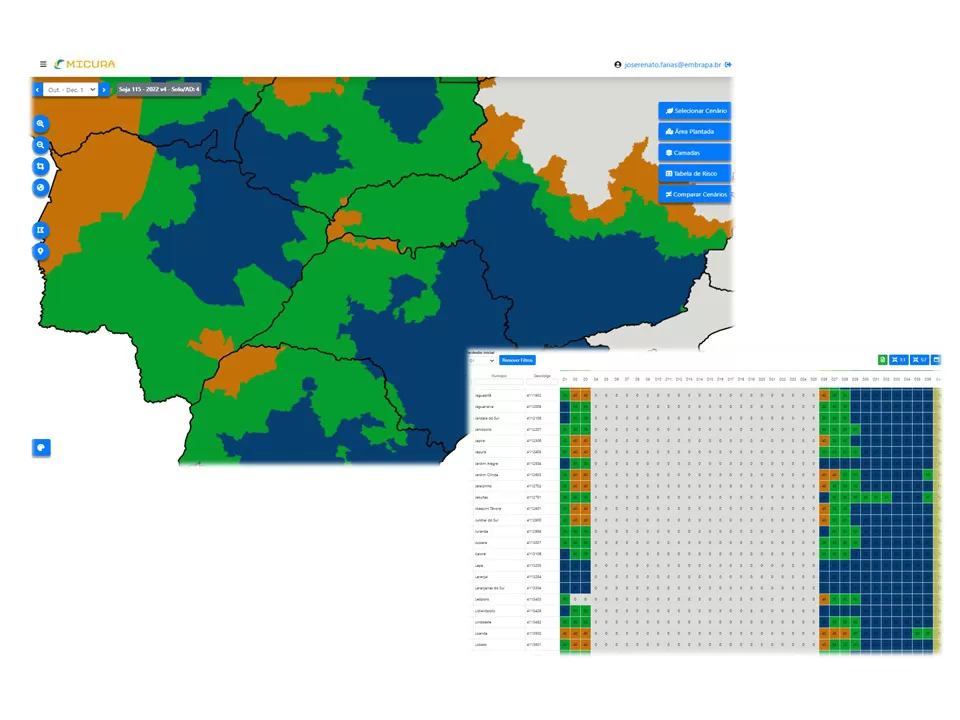Screen dimensions: 960x720
Task: Click the zoom in map button
Action: 41,124
